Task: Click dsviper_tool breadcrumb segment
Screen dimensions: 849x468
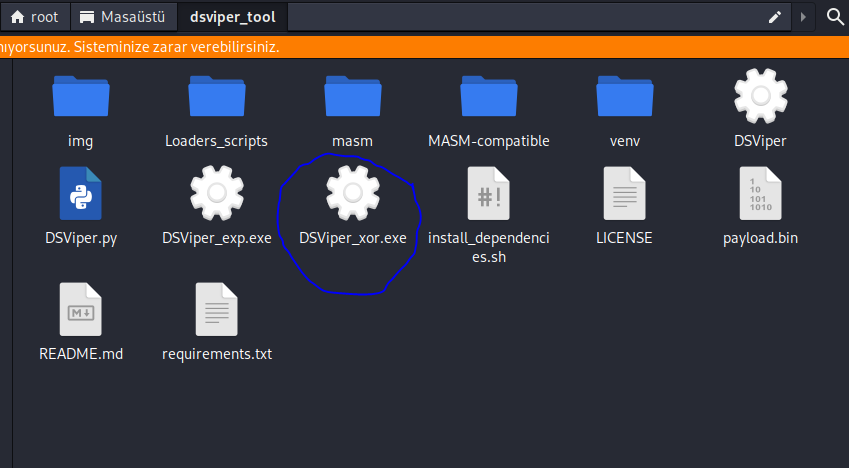Action: click(x=233, y=17)
